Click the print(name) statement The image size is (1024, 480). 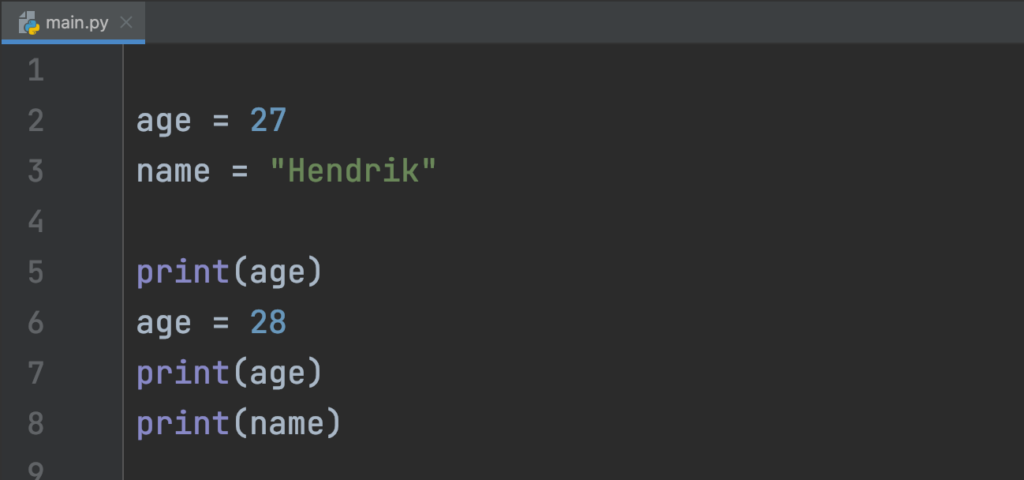pos(239,423)
